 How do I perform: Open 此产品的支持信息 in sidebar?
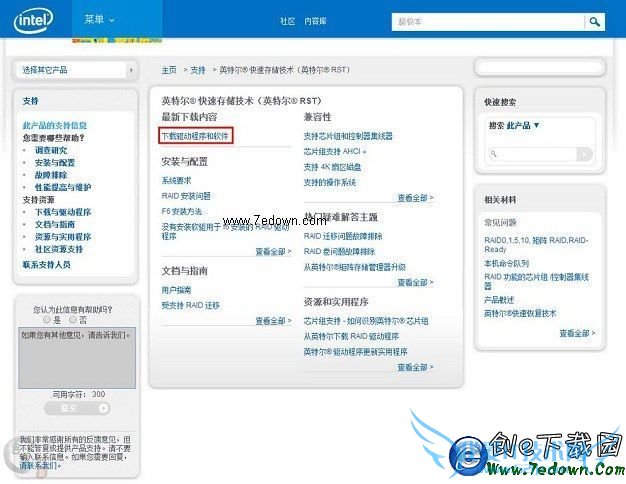click(55, 125)
